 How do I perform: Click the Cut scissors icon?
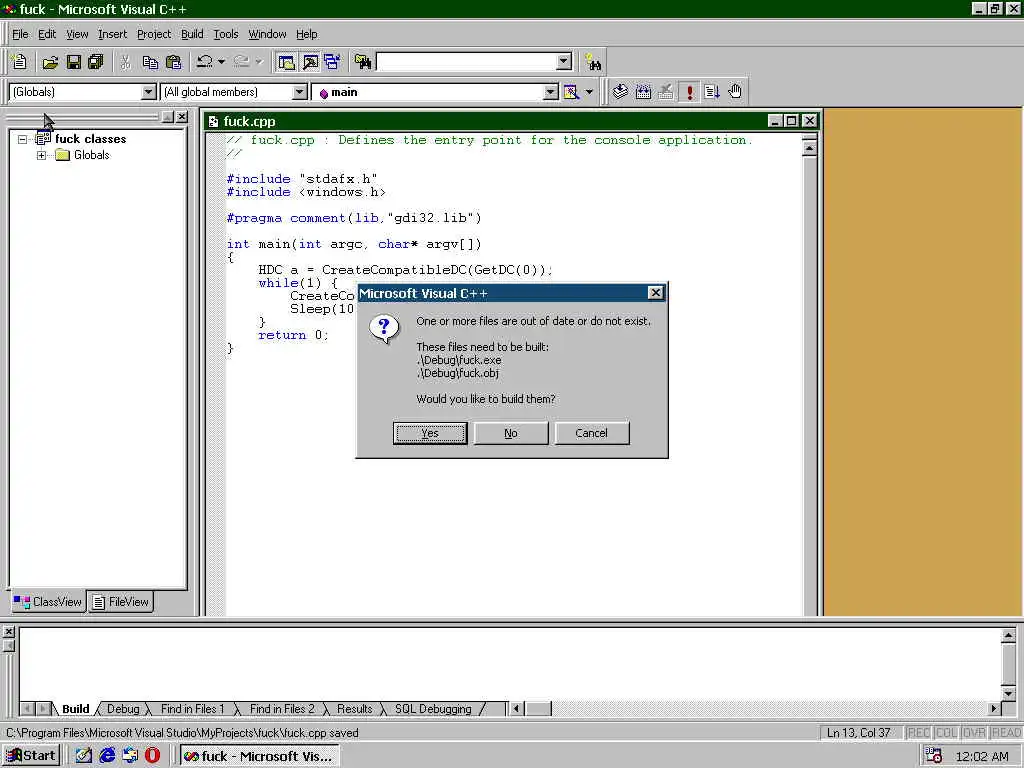(x=125, y=62)
